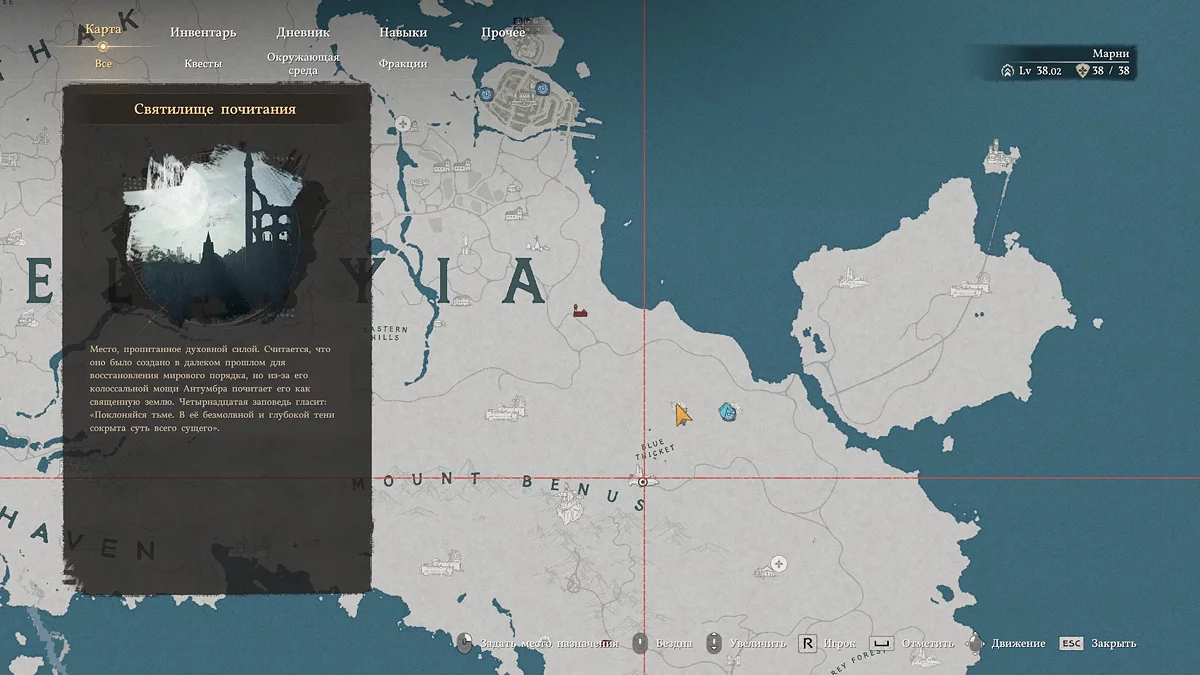This screenshot has width=1200, height=675.
Task: Click the left blue emblem in the city
Action: (x=487, y=94)
